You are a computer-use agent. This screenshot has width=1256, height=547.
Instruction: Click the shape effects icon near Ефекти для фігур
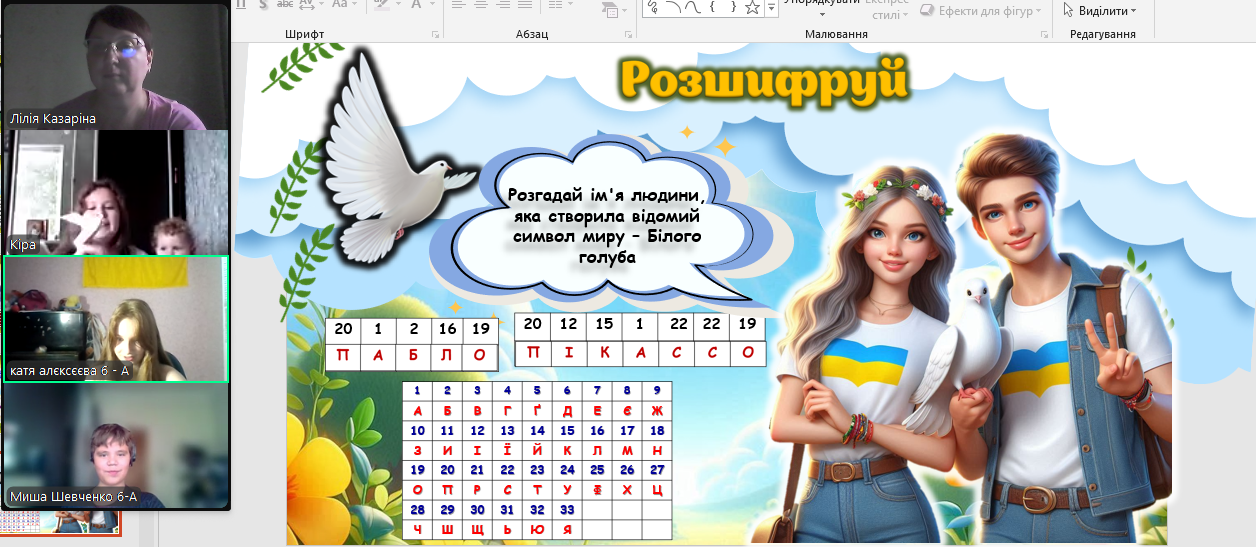pyautogui.click(x=926, y=10)
